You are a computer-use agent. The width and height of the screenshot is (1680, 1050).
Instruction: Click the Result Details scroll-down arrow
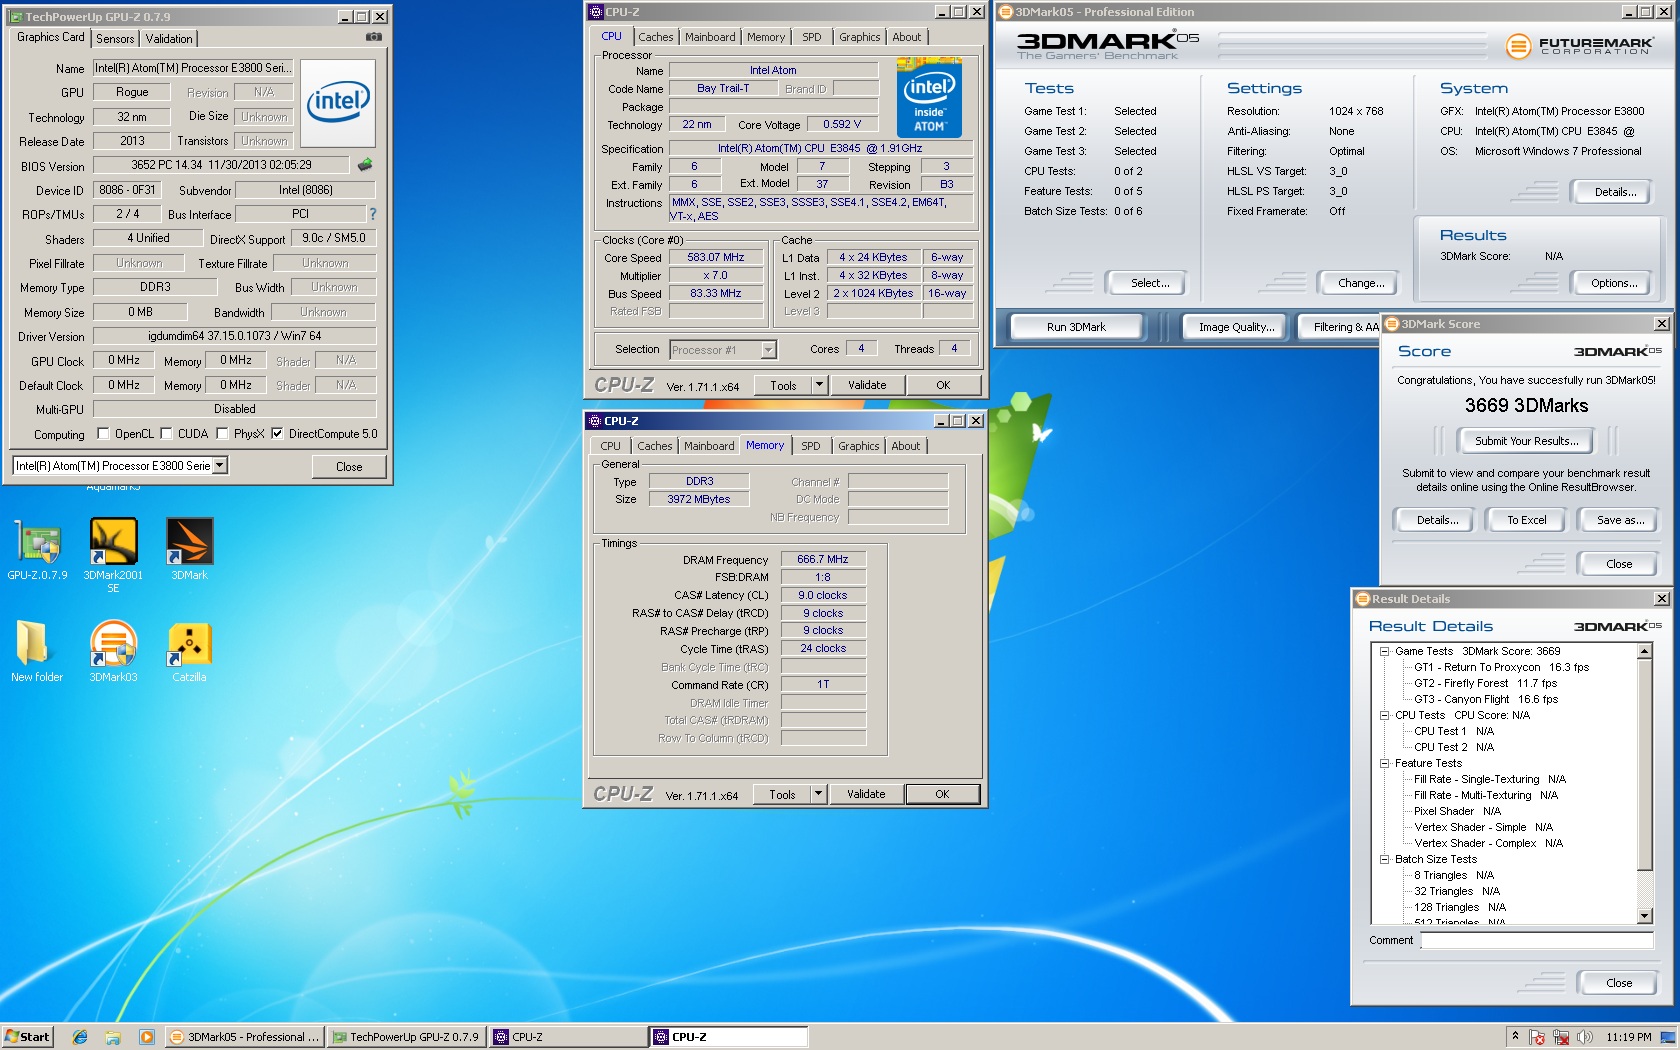[1645, 916]
